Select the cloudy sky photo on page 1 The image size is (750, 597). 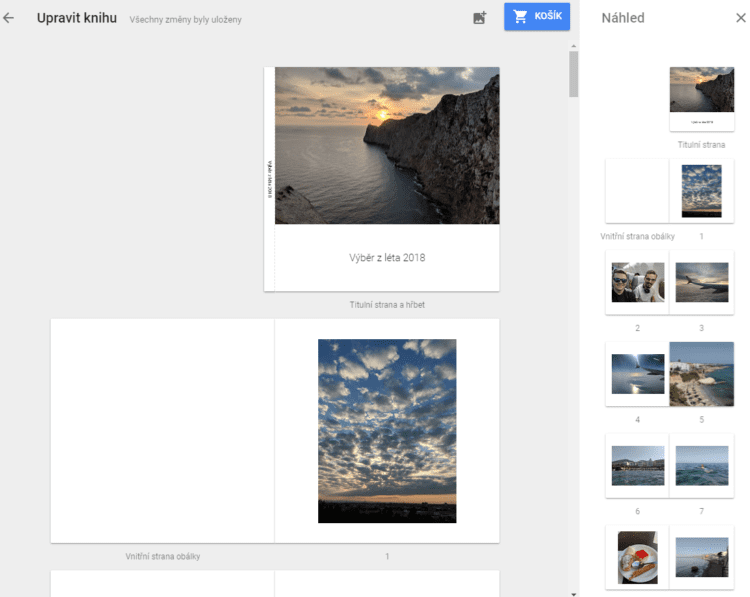[387, 431]
